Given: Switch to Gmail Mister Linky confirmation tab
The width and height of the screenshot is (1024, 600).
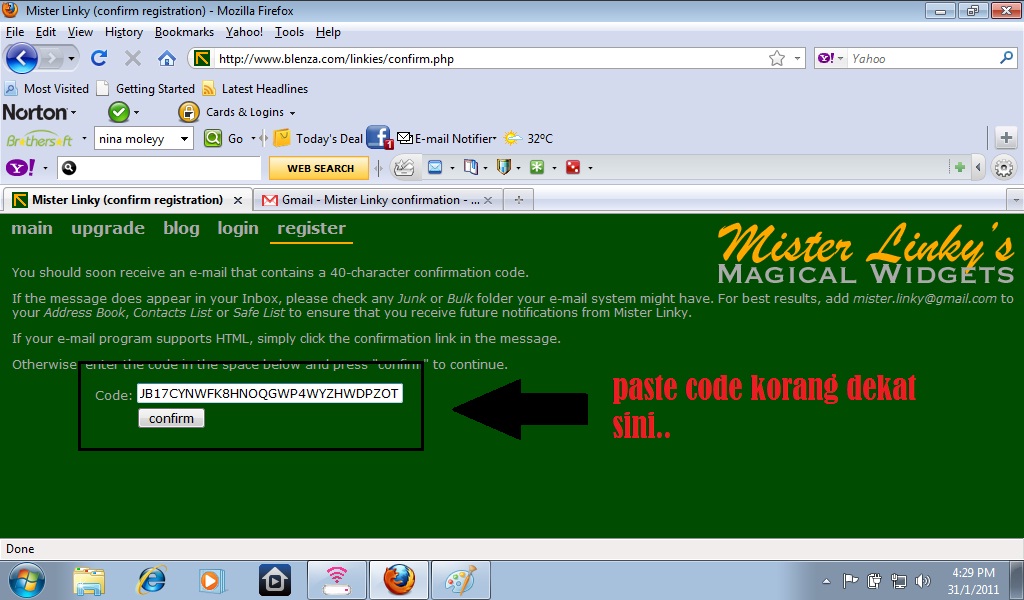Looking at the screenshot, I should click(380, 200).
